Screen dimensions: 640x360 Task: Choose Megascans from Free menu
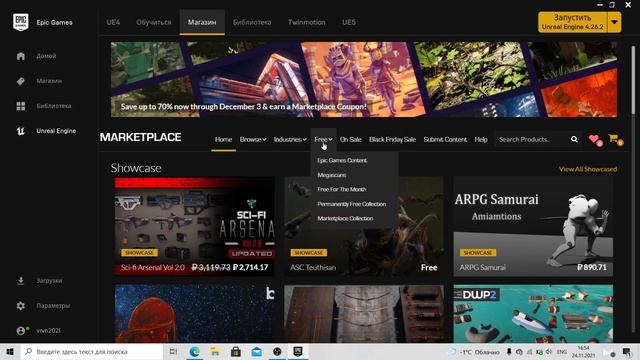point(332,175)
